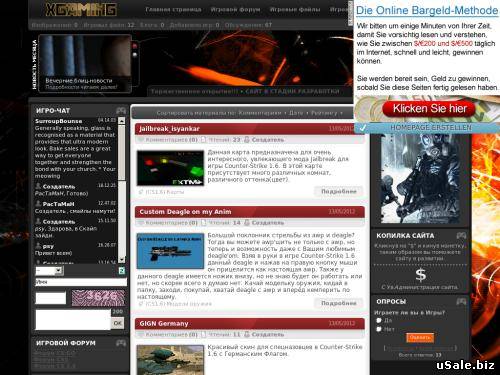This screenshot has height=375, width=500.
Task: Click the reads page icon in GIGN Germany post
Action: (x=204, y=334)
